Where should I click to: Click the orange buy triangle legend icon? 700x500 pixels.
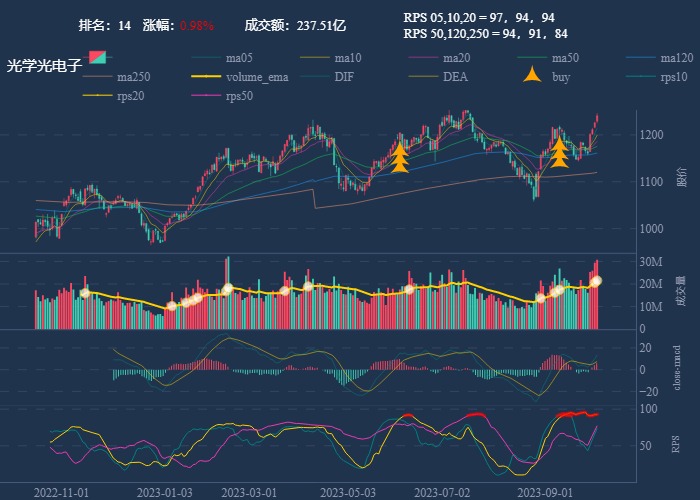click(532, 77)
